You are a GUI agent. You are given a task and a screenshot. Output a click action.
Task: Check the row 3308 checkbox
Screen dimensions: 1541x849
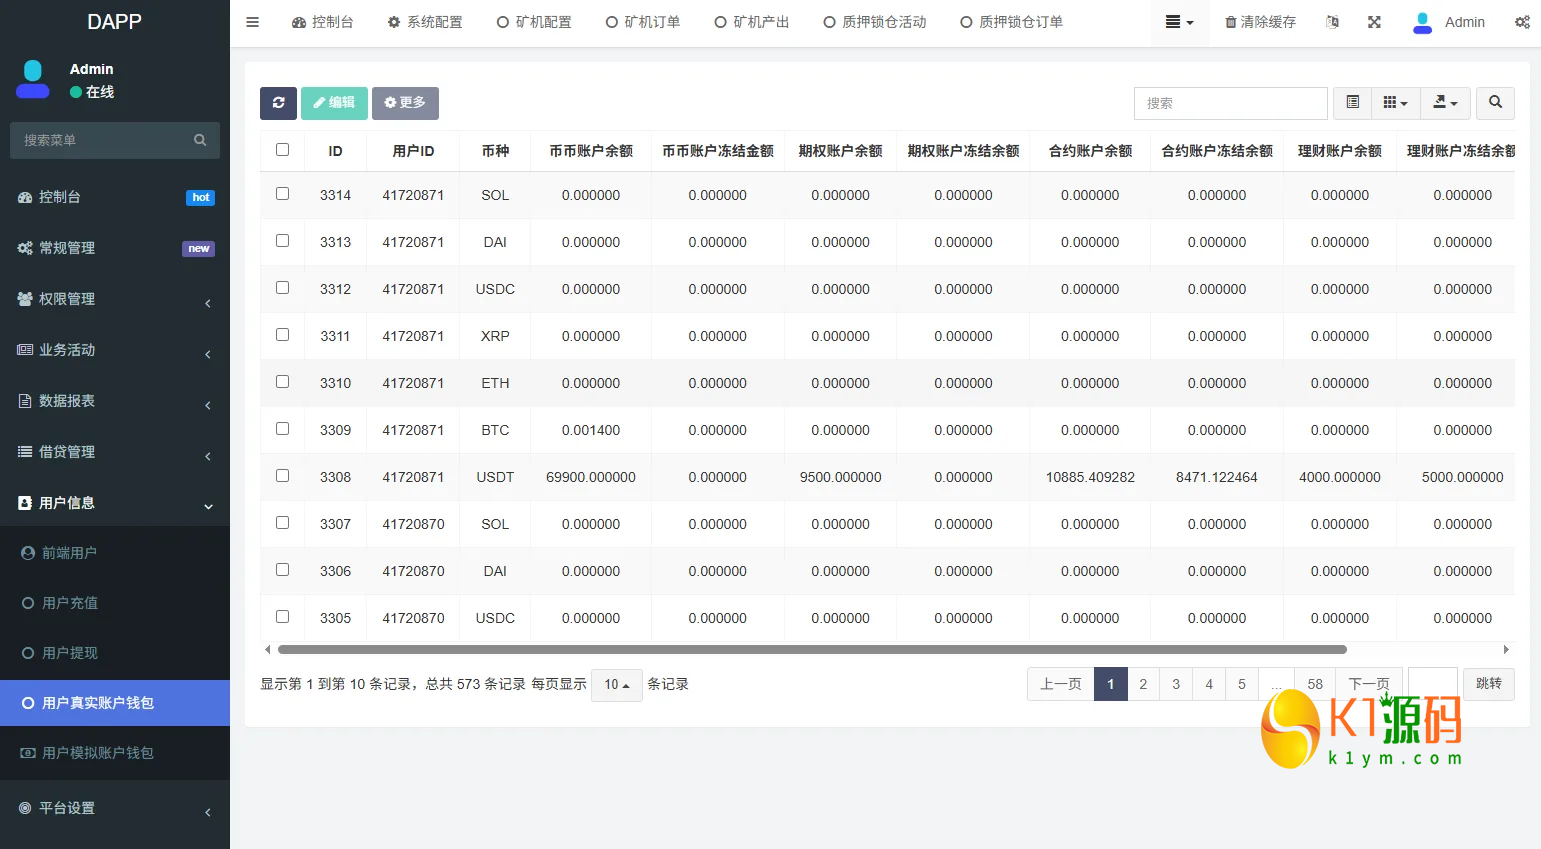point(282,476)
